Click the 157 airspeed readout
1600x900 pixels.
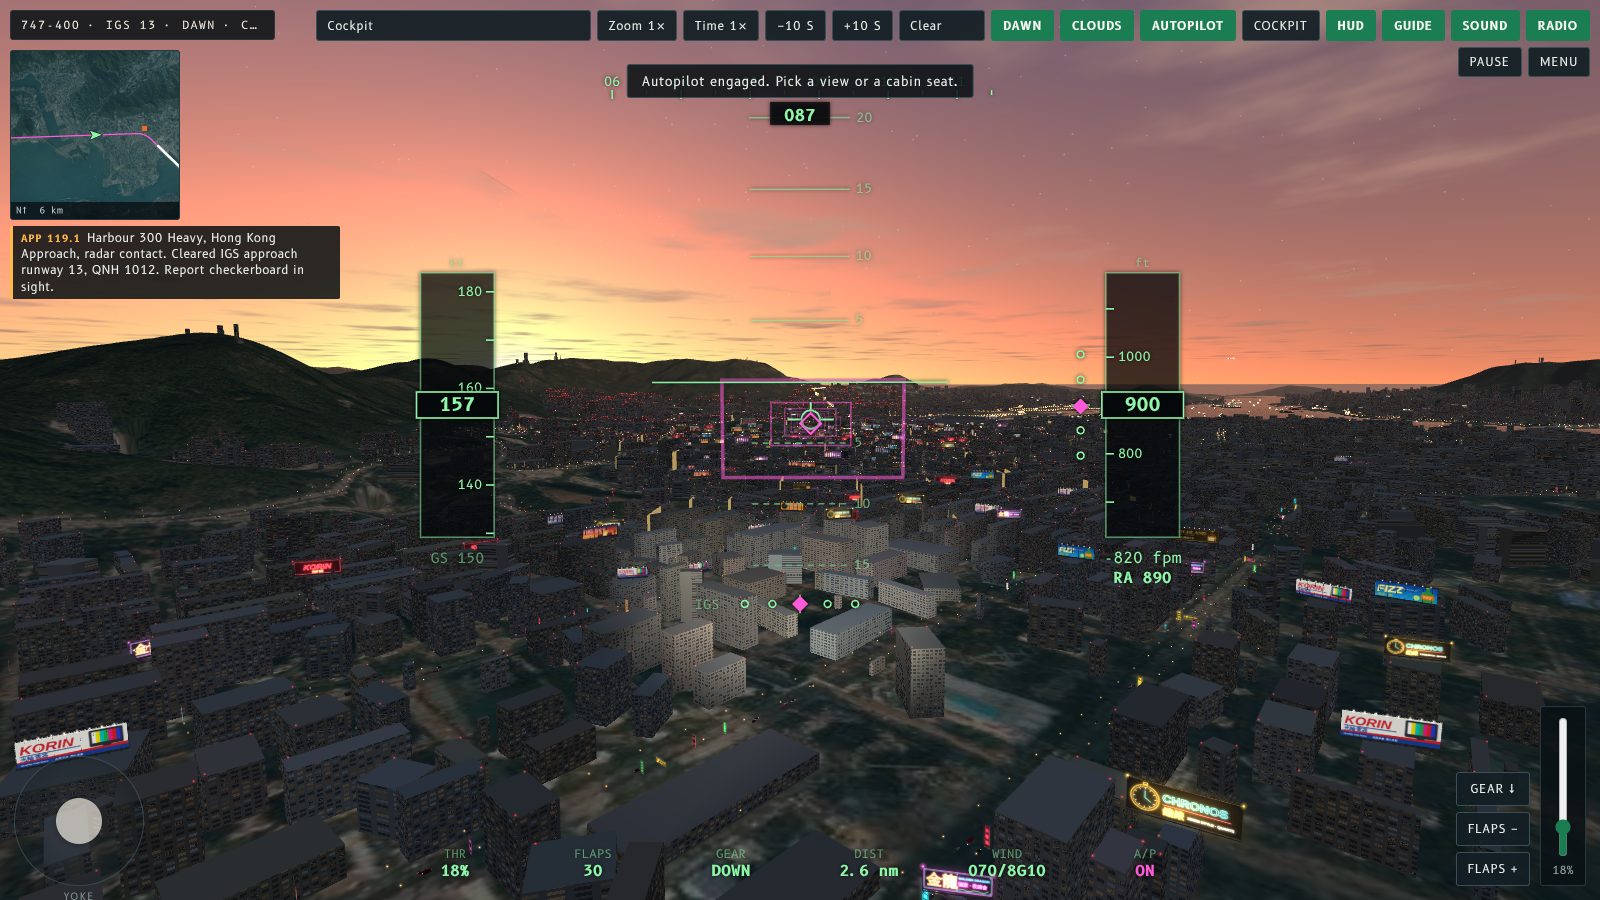(457, 405)
